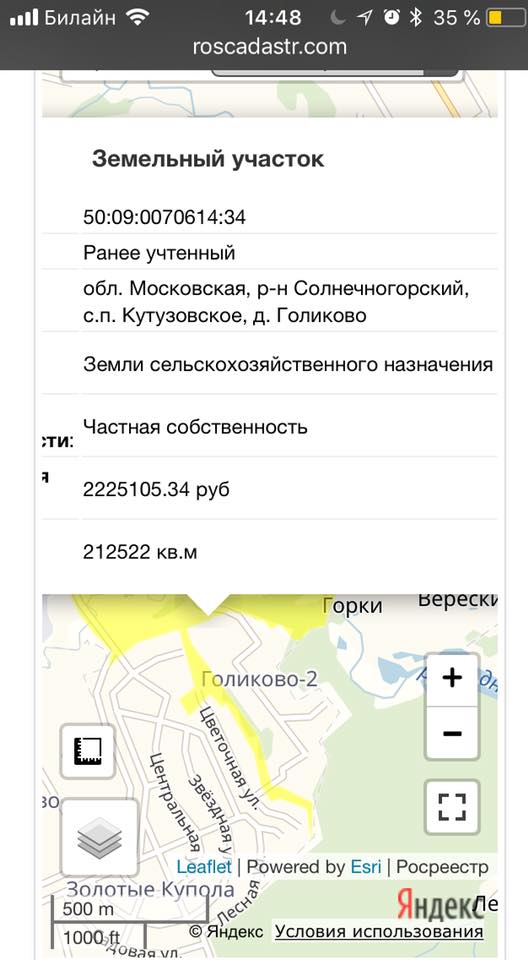Open the Leaflet attribution link

pos(204,867)
